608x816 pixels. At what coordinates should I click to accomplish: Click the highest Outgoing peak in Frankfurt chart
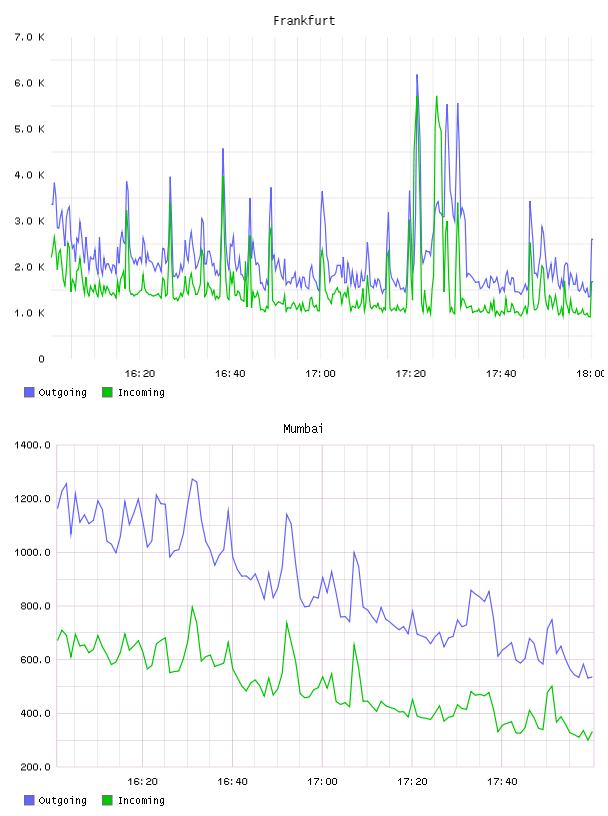pos(417,75)
